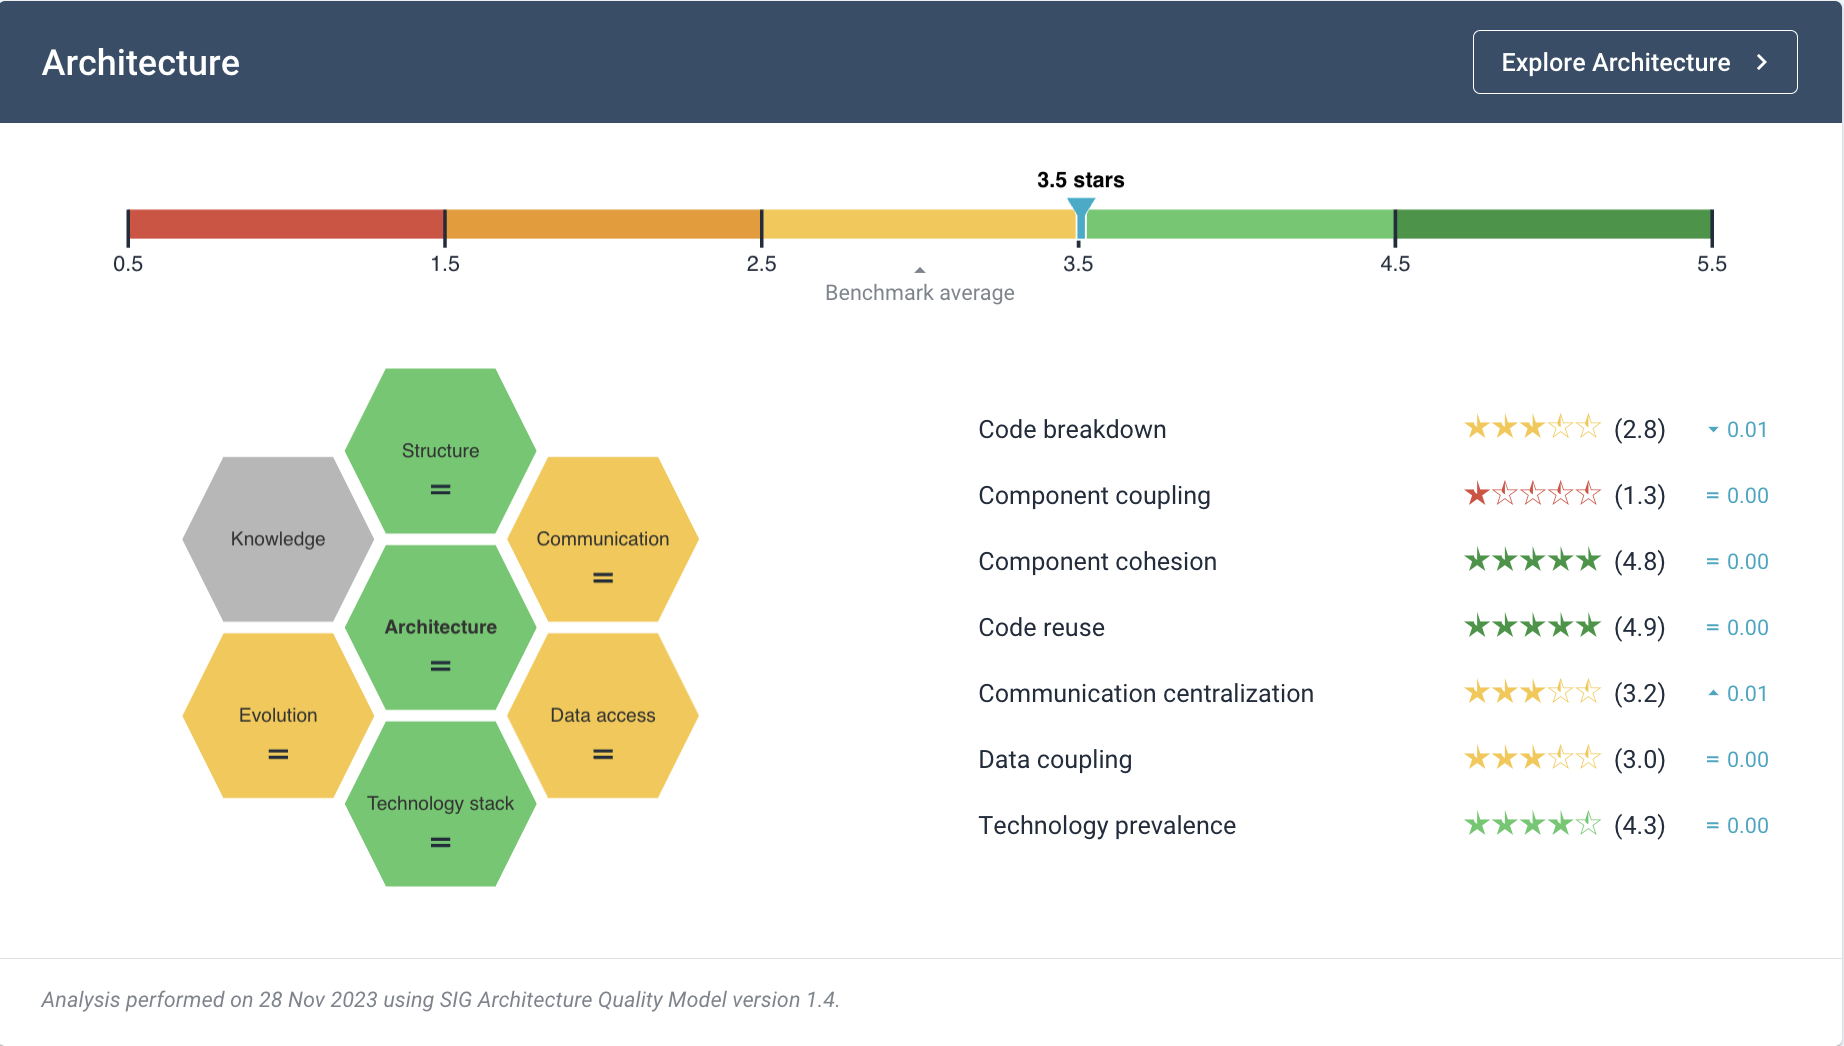Click the 3.5 stars rating marker on scale
This screenshot has width=1844, height=1046.
coord(1080,216)
